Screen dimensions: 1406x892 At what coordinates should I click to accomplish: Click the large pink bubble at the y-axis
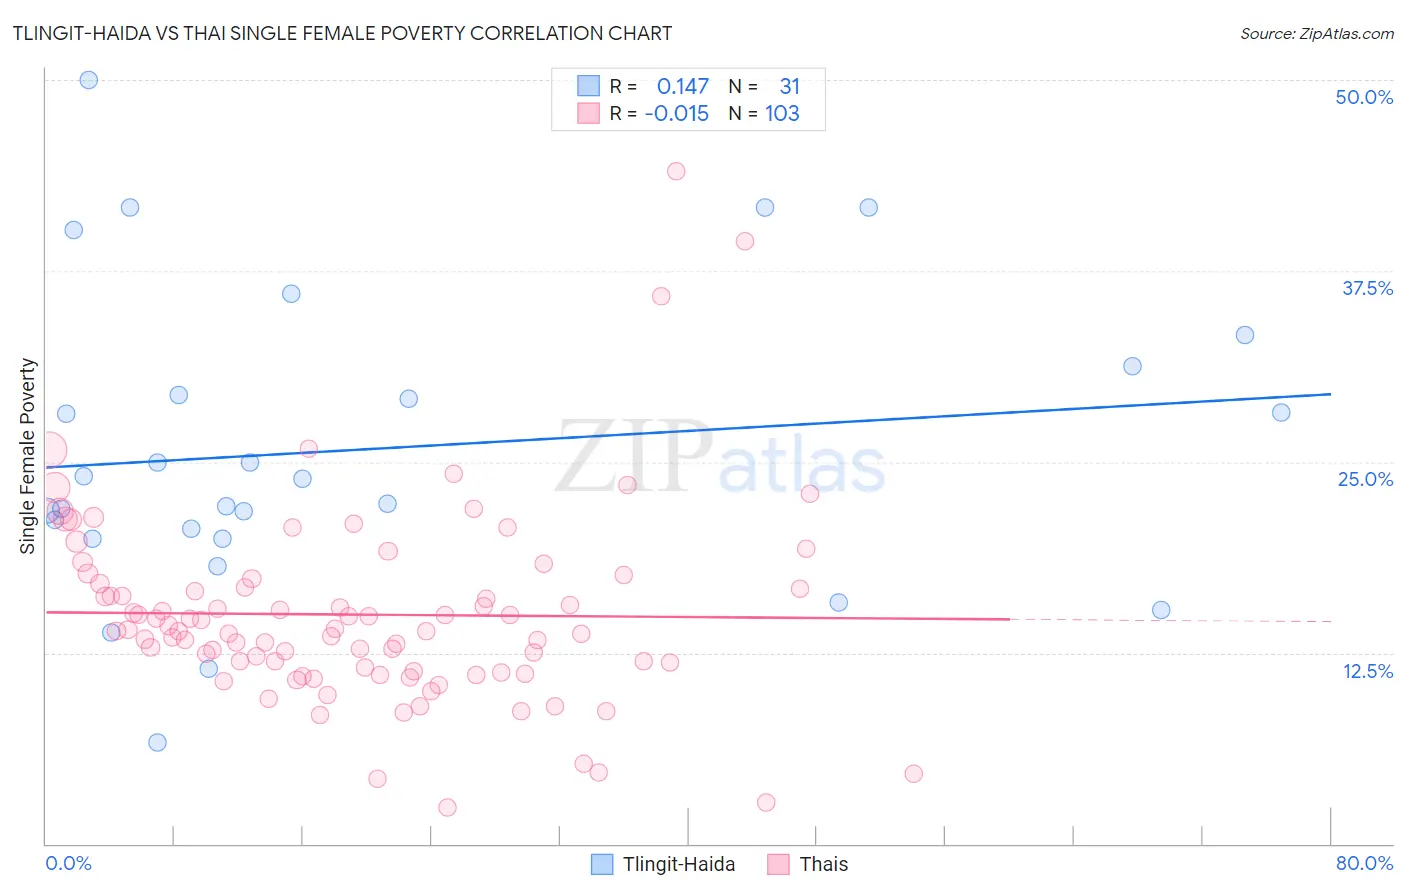coord(46,451)
